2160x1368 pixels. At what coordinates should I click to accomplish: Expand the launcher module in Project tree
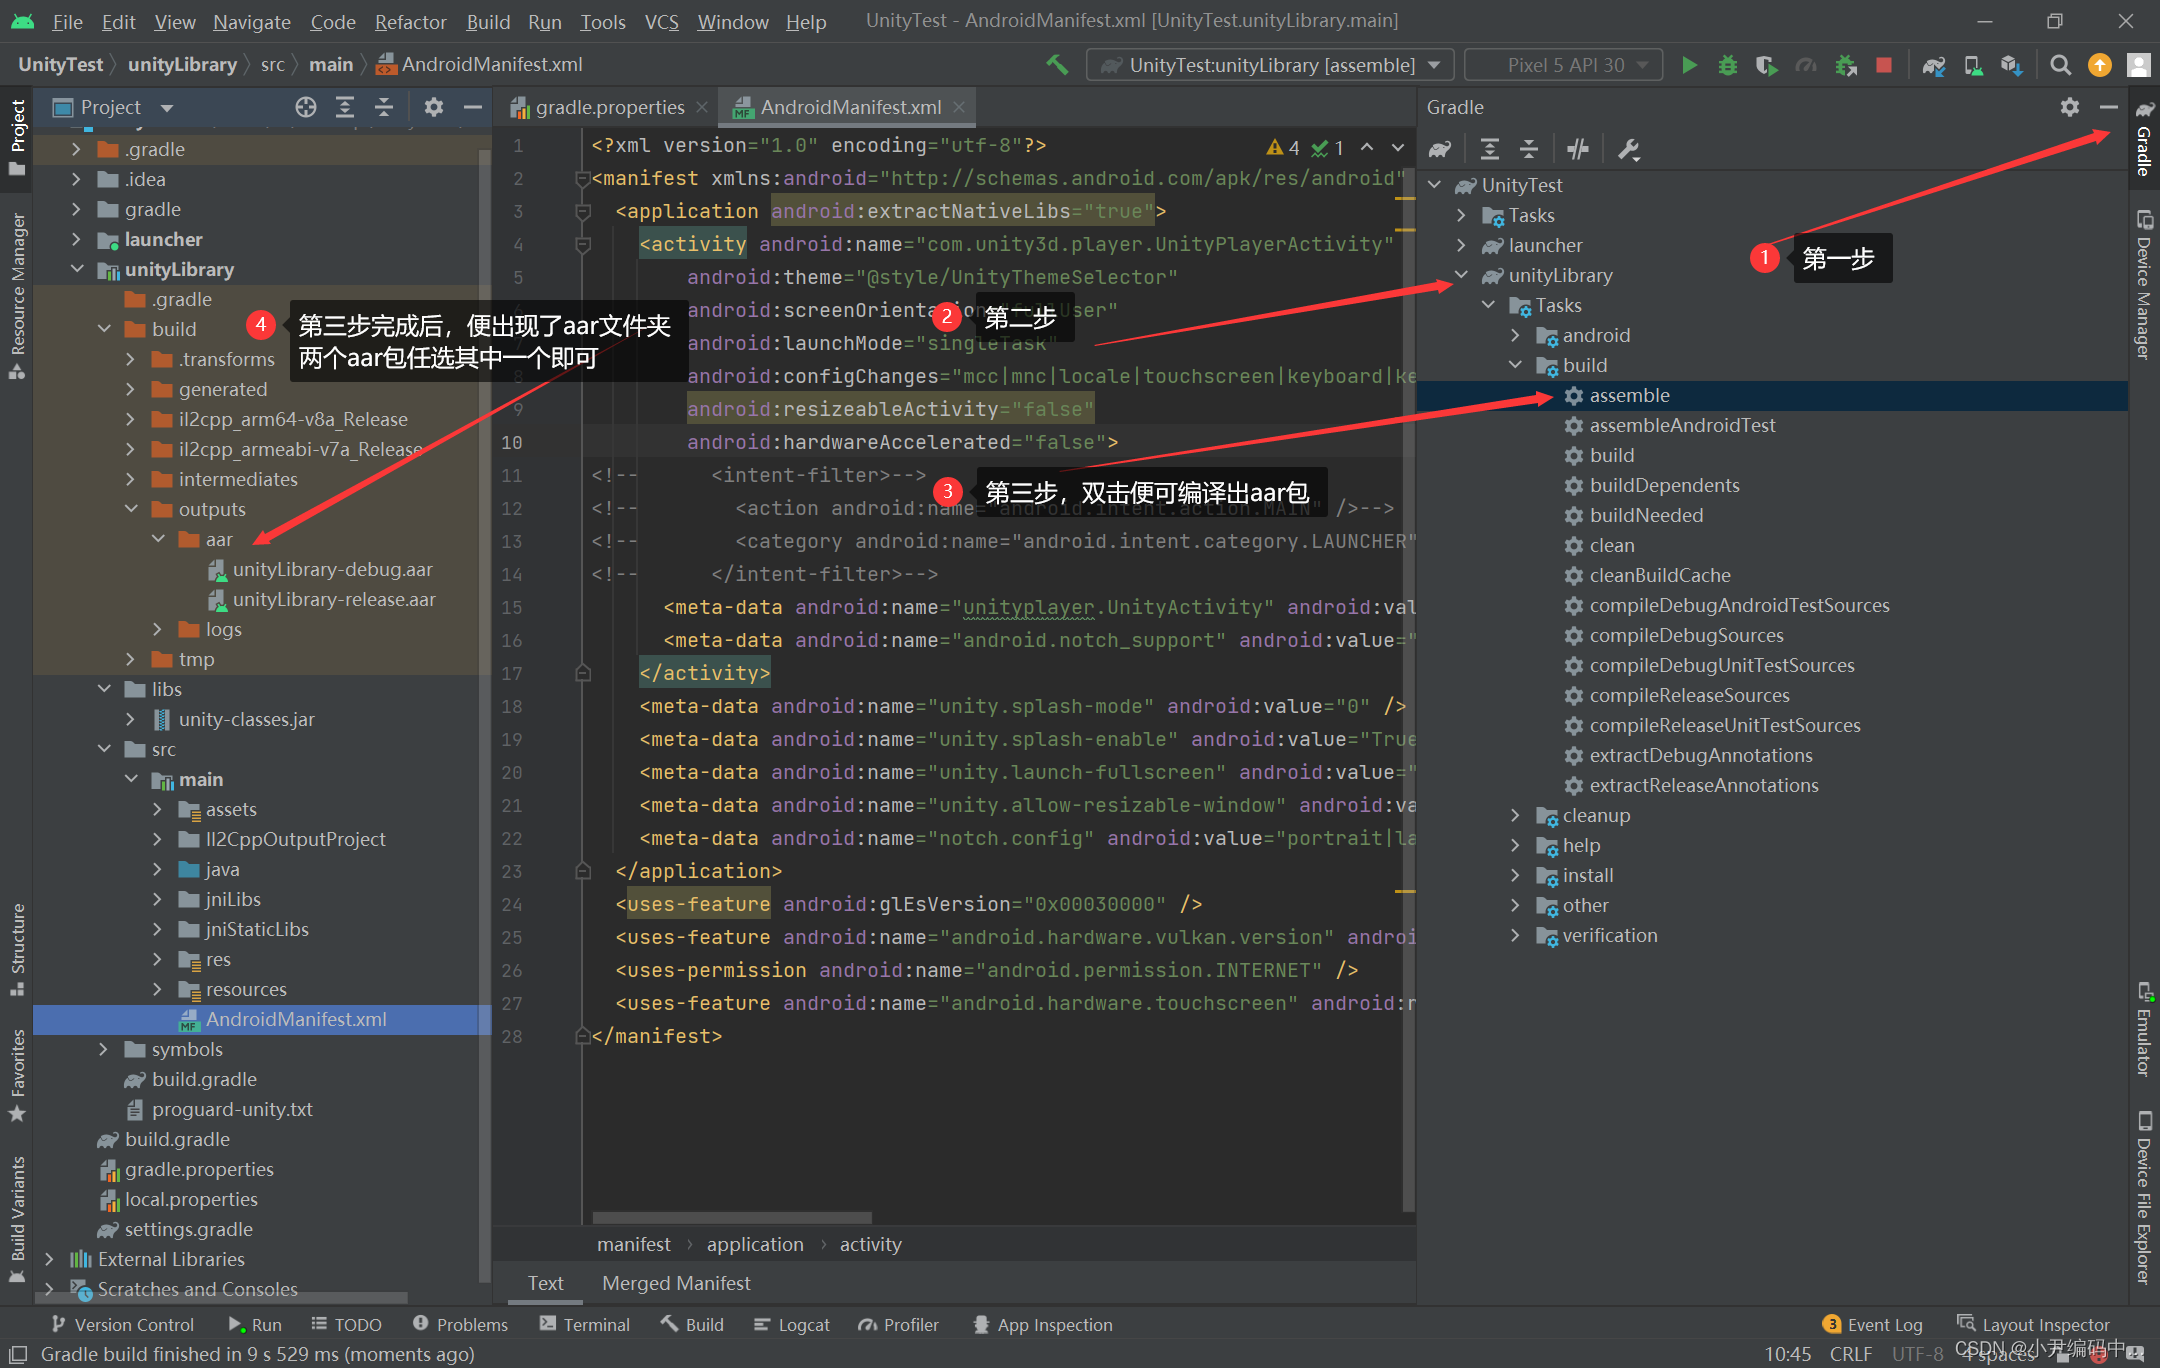pyautogui.click(x=77, y=239)
